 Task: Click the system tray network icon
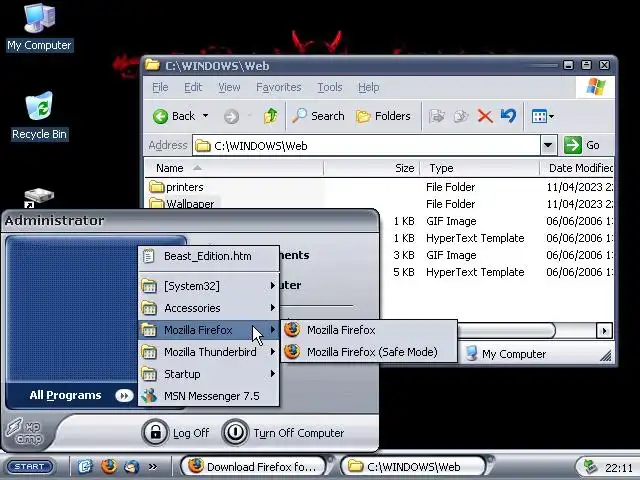pos(591,466)
